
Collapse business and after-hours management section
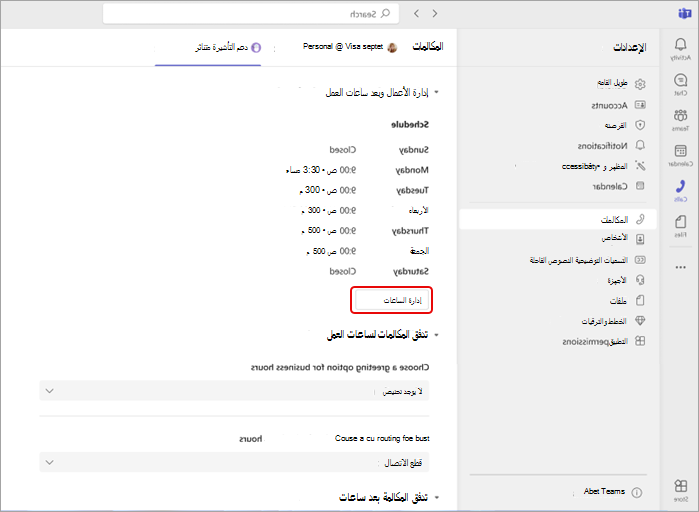pyautogui.click(x=436, y=92)
